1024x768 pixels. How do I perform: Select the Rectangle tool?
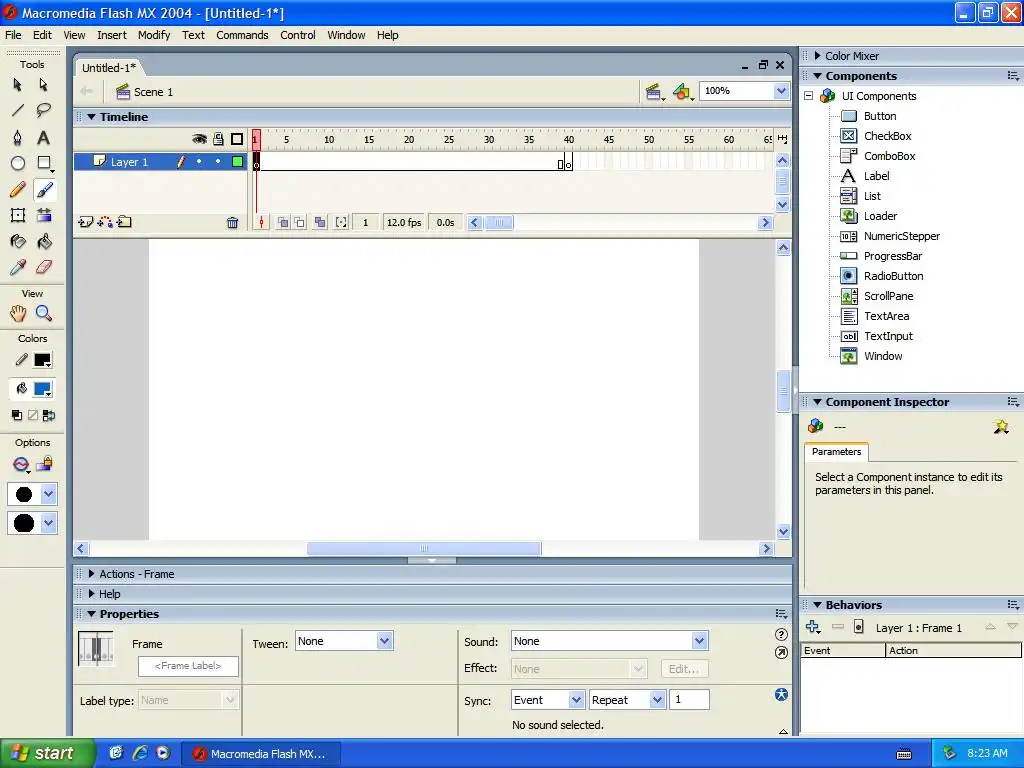click(x=44, y=163)
